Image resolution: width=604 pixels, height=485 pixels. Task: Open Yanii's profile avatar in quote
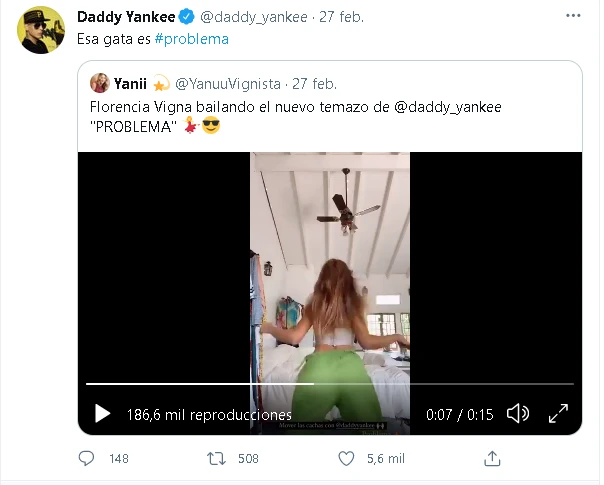(x=100, y=83)
